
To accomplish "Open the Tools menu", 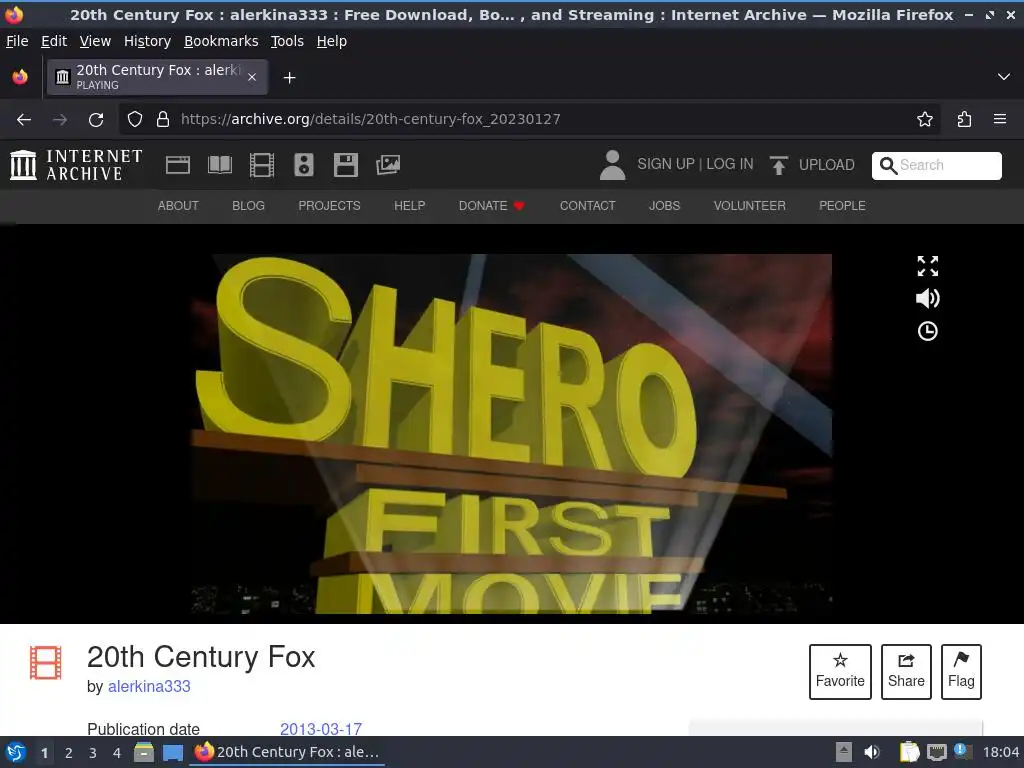I will pos(287,41).
